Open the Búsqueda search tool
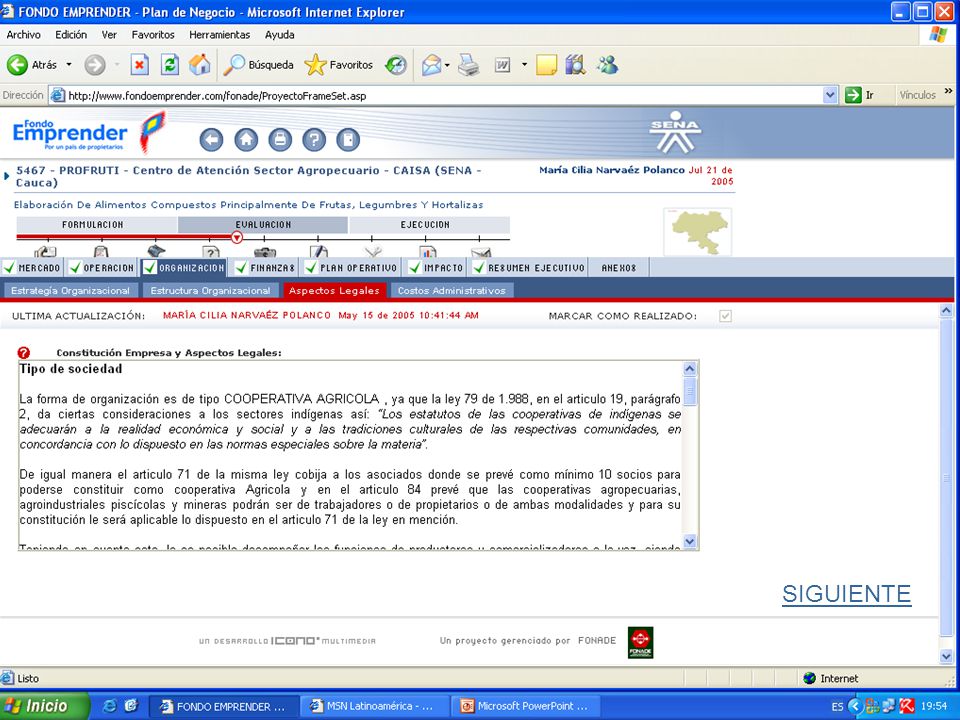 (x=258, y=64)
